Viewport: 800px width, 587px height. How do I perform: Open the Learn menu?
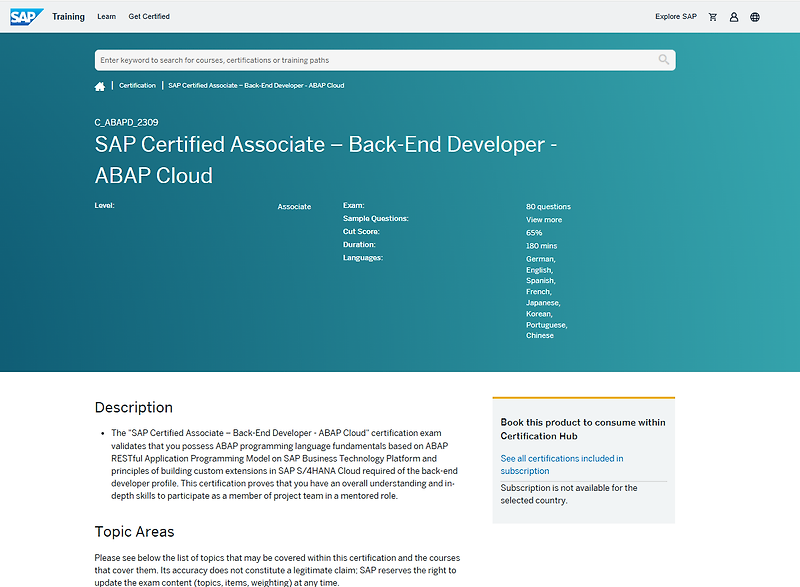click(x=106, y=16)
